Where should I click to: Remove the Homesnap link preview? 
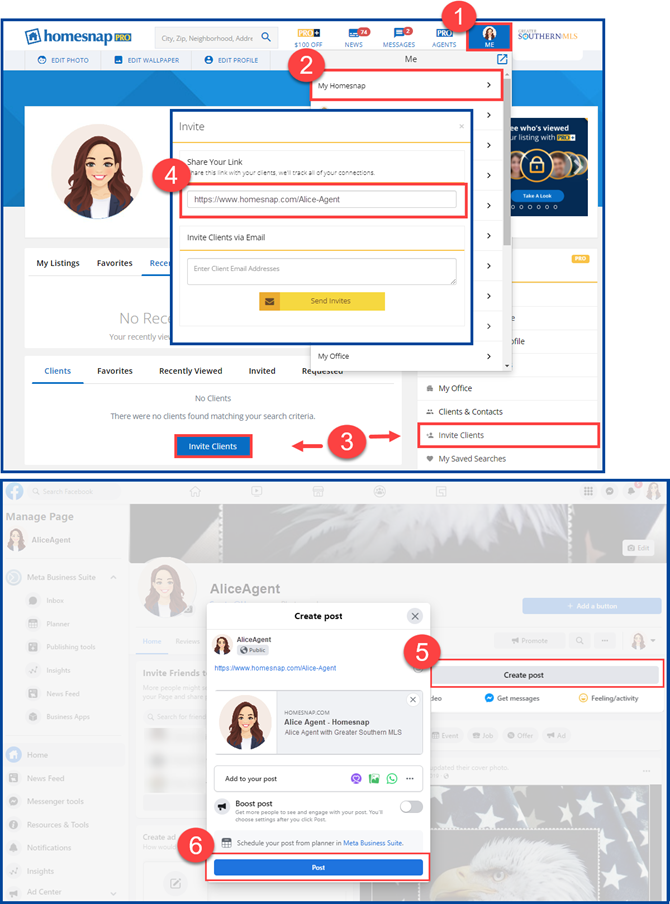click(x=413, y=700)
